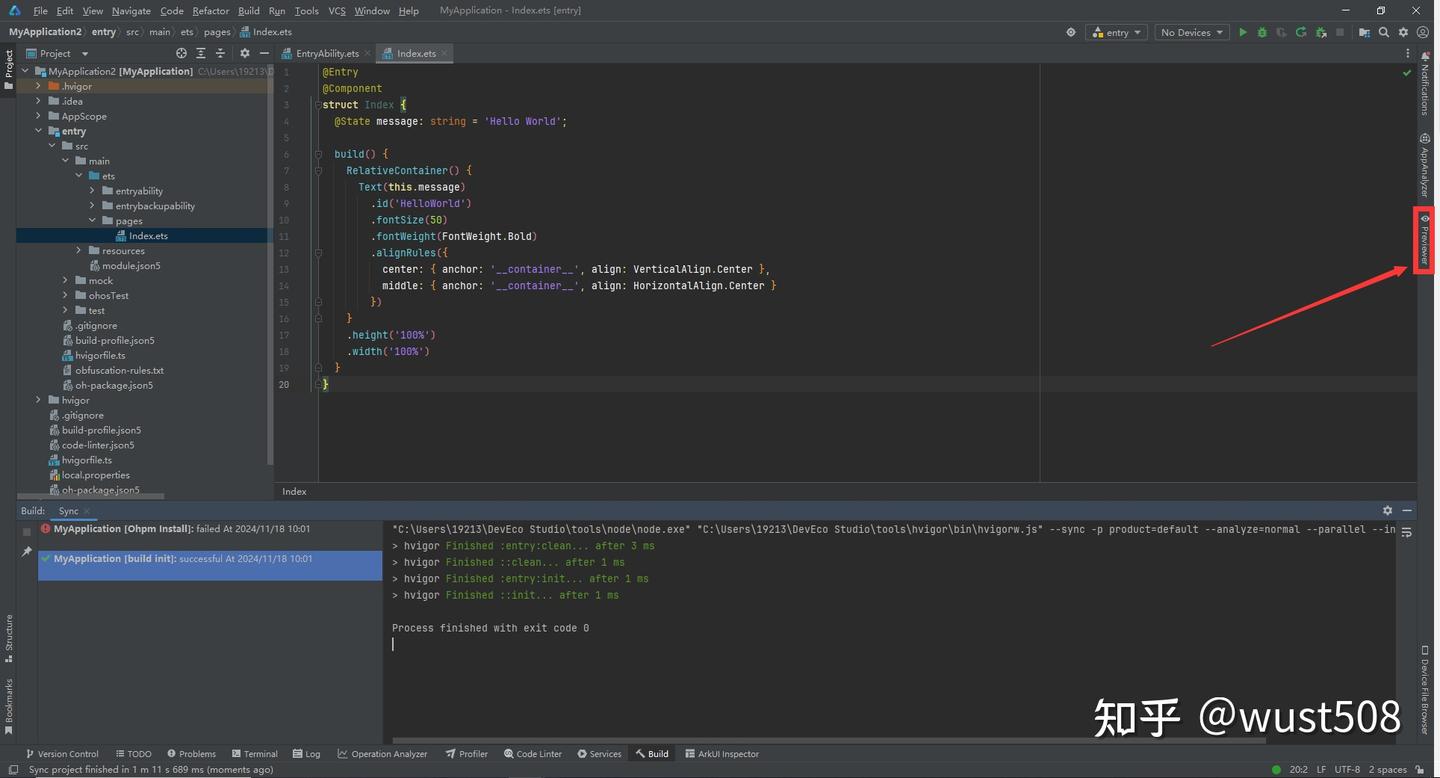Open the entry run configuration dropdown
Image resolution: width=1440 pixels, height=778 pixels.
coord(1116,32)
